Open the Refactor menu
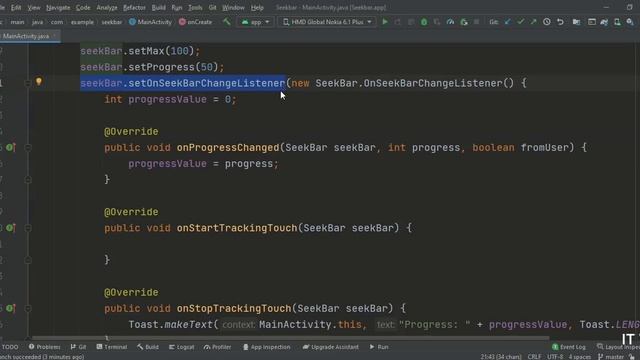 (134, 7)
